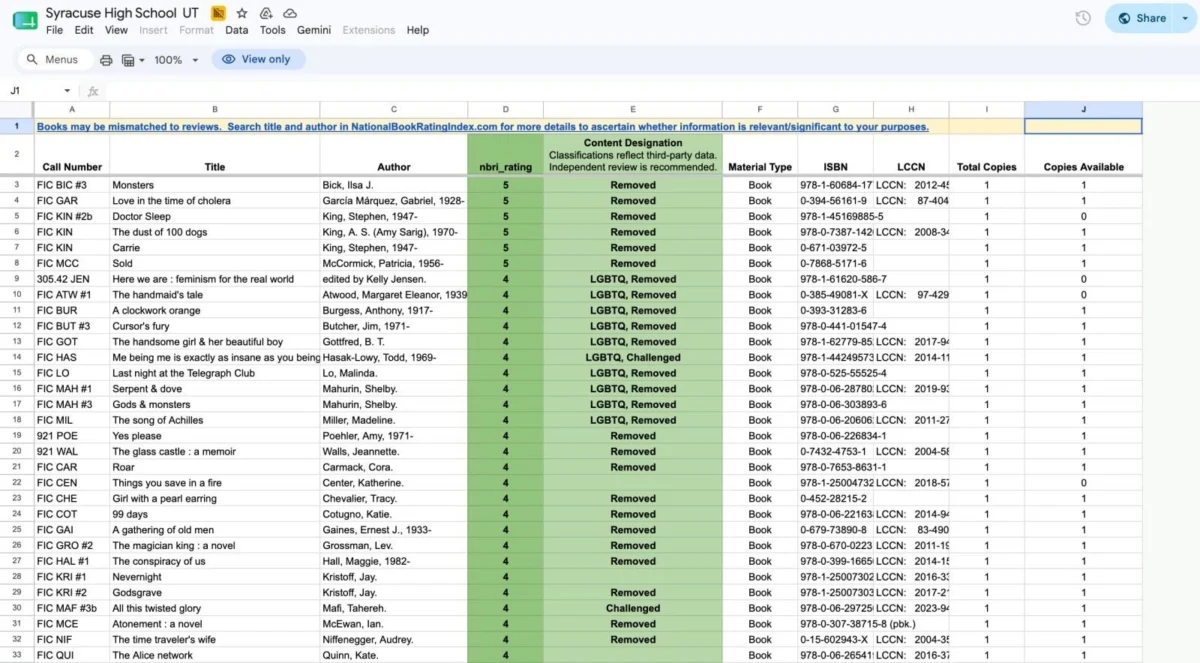Select the Challenged cell for All this twisted glory
The width and height of the screenshot is (1200, 663).
tap(633, 608)
